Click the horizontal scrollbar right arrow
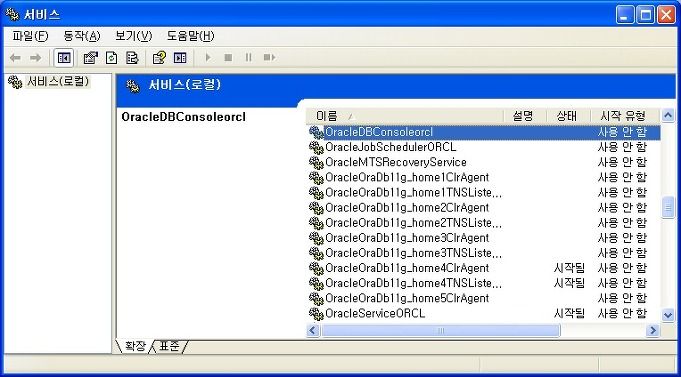681x377 pixels. pyautogui.click(x=653, y=331)
